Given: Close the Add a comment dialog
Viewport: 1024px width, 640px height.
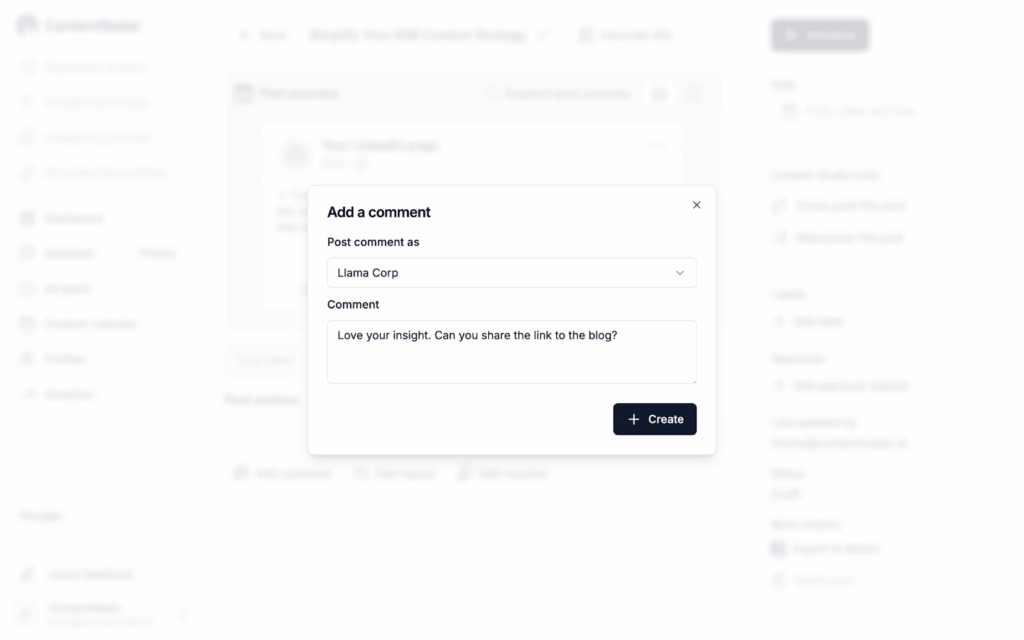Looking at the screenshot, I should pyautogui.click(x=697, y=205).
